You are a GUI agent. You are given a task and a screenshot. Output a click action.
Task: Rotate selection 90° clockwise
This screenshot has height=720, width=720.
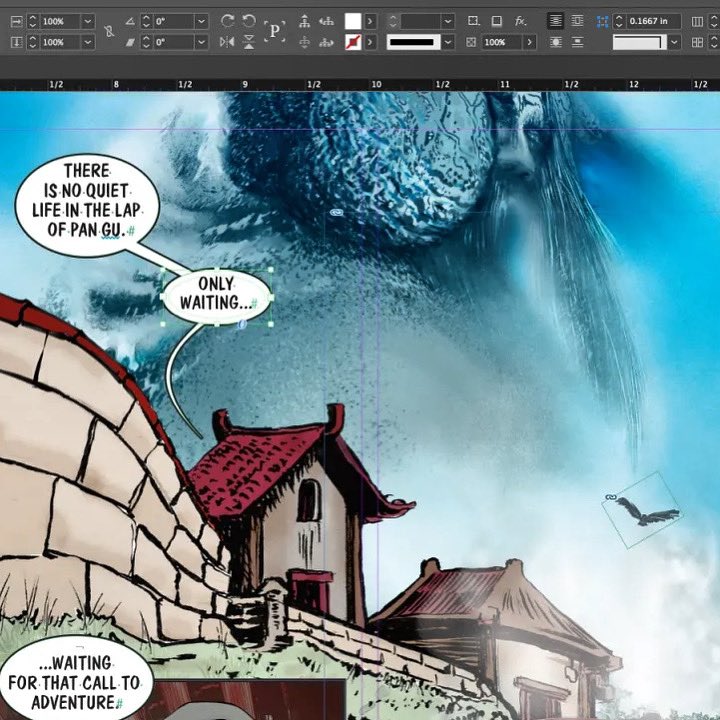[x=227, y=21]
